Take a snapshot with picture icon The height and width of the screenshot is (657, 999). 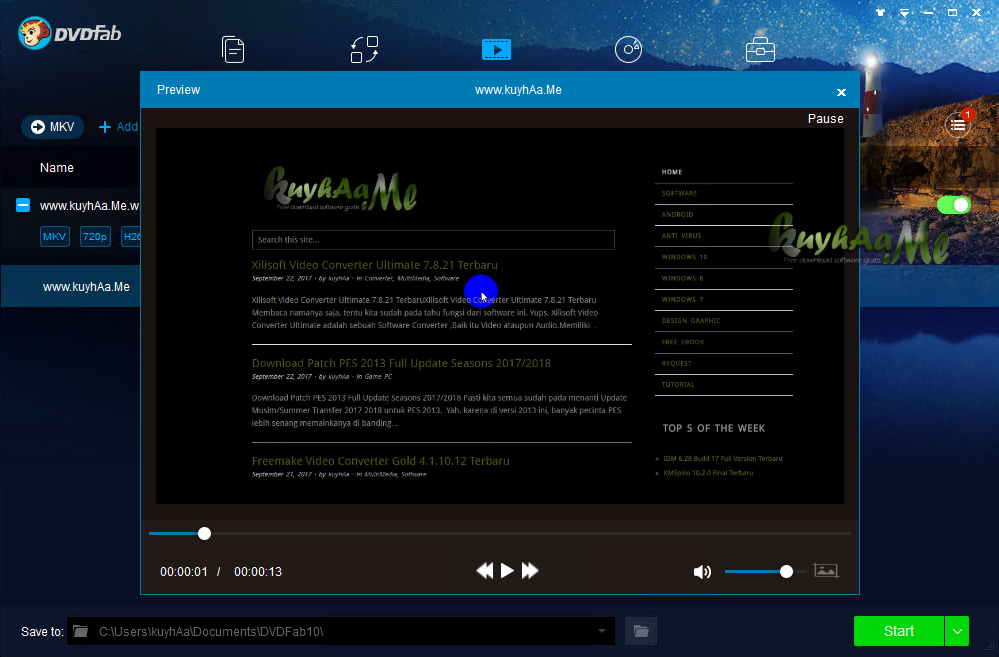coord(826,570)
